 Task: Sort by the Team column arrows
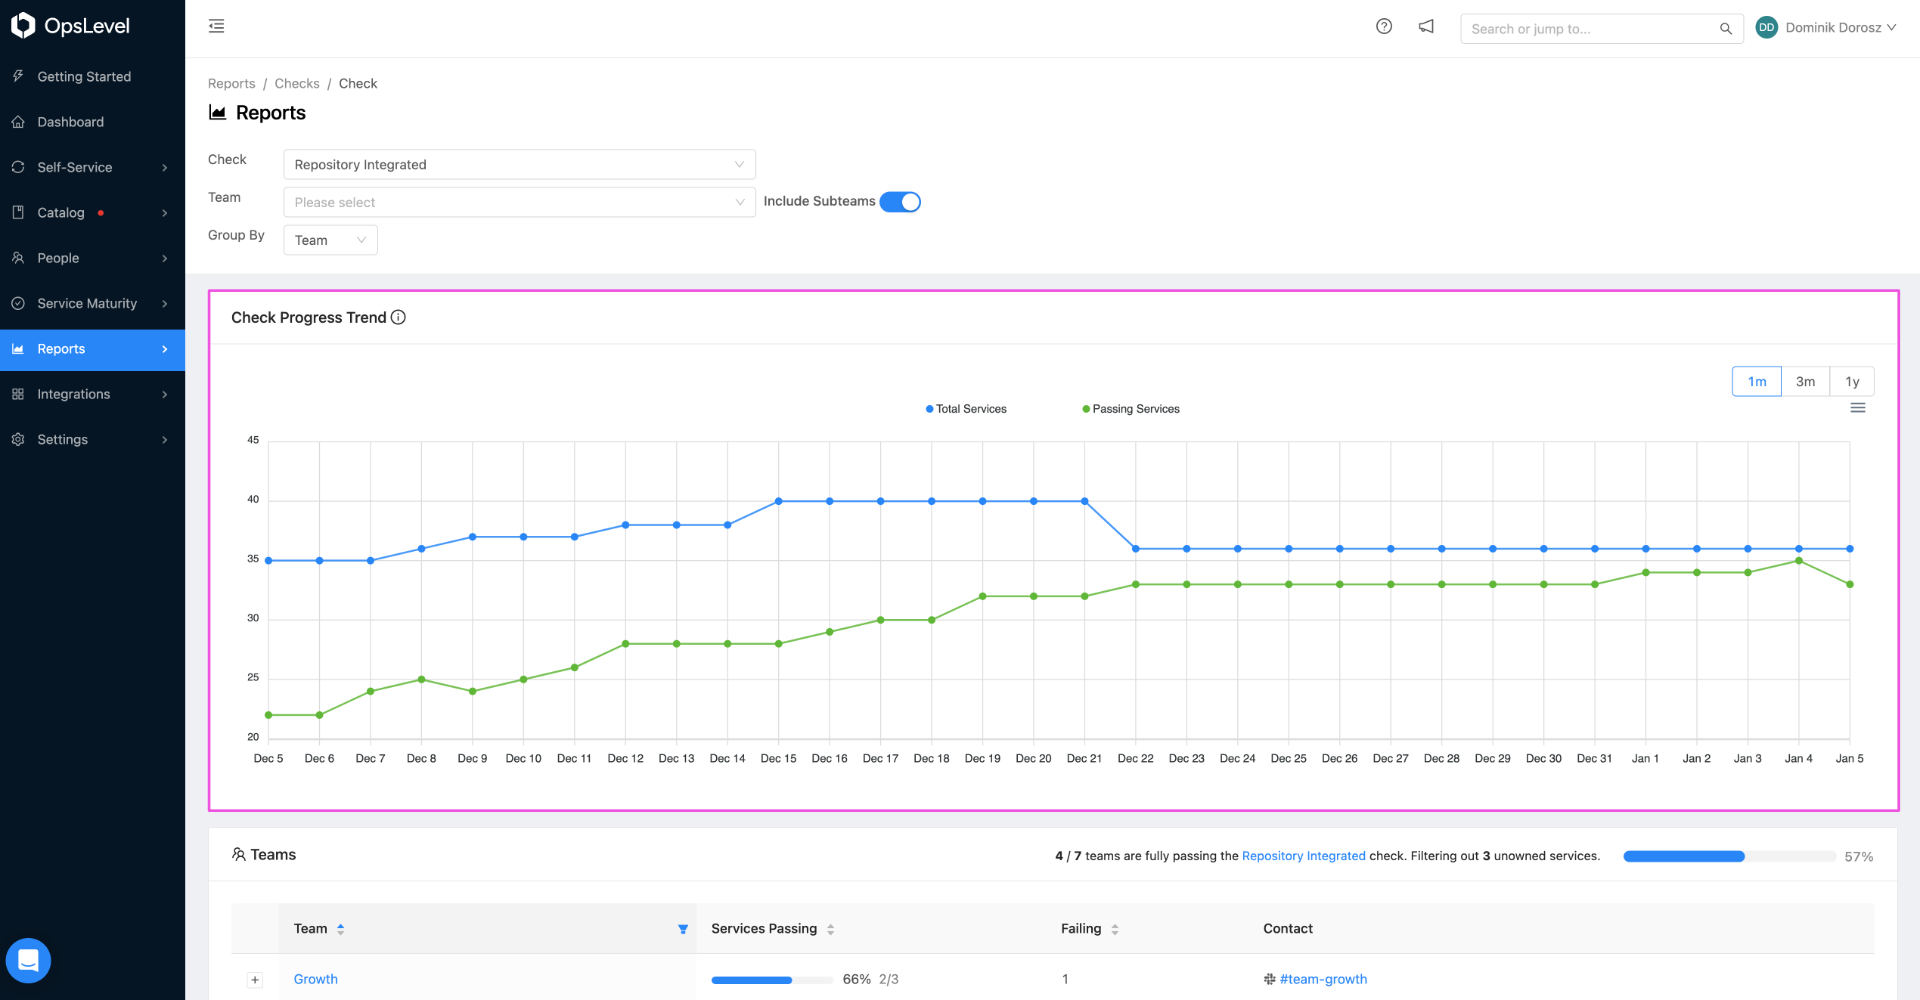[x=341, y=929]
